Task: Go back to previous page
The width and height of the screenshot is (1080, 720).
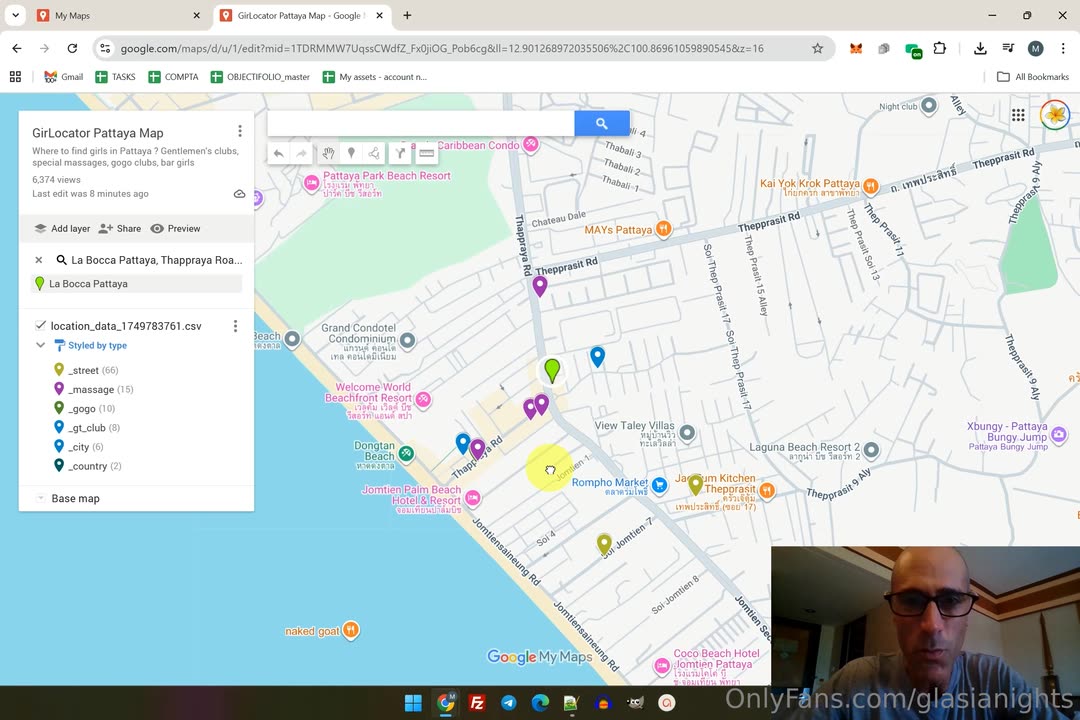Action: (x=17, y=48)
